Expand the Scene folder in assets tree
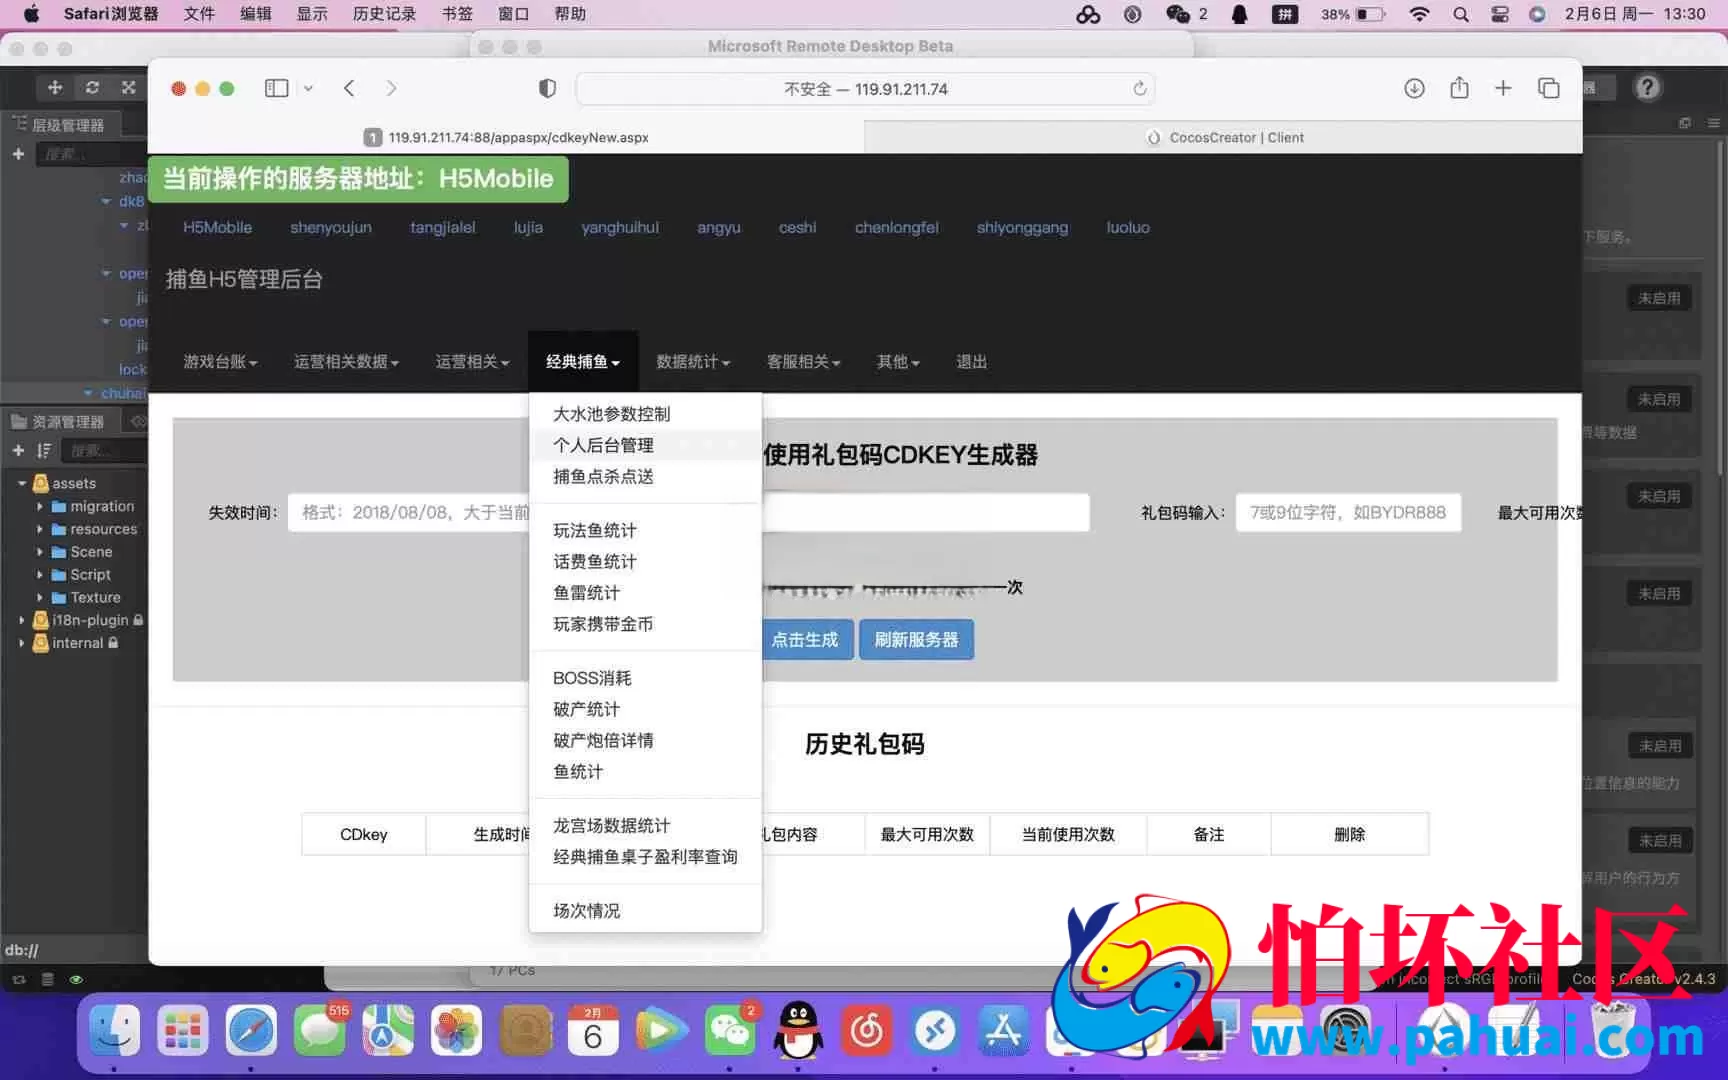The width and height of the screenshot is (1728, 1080). 40,552
